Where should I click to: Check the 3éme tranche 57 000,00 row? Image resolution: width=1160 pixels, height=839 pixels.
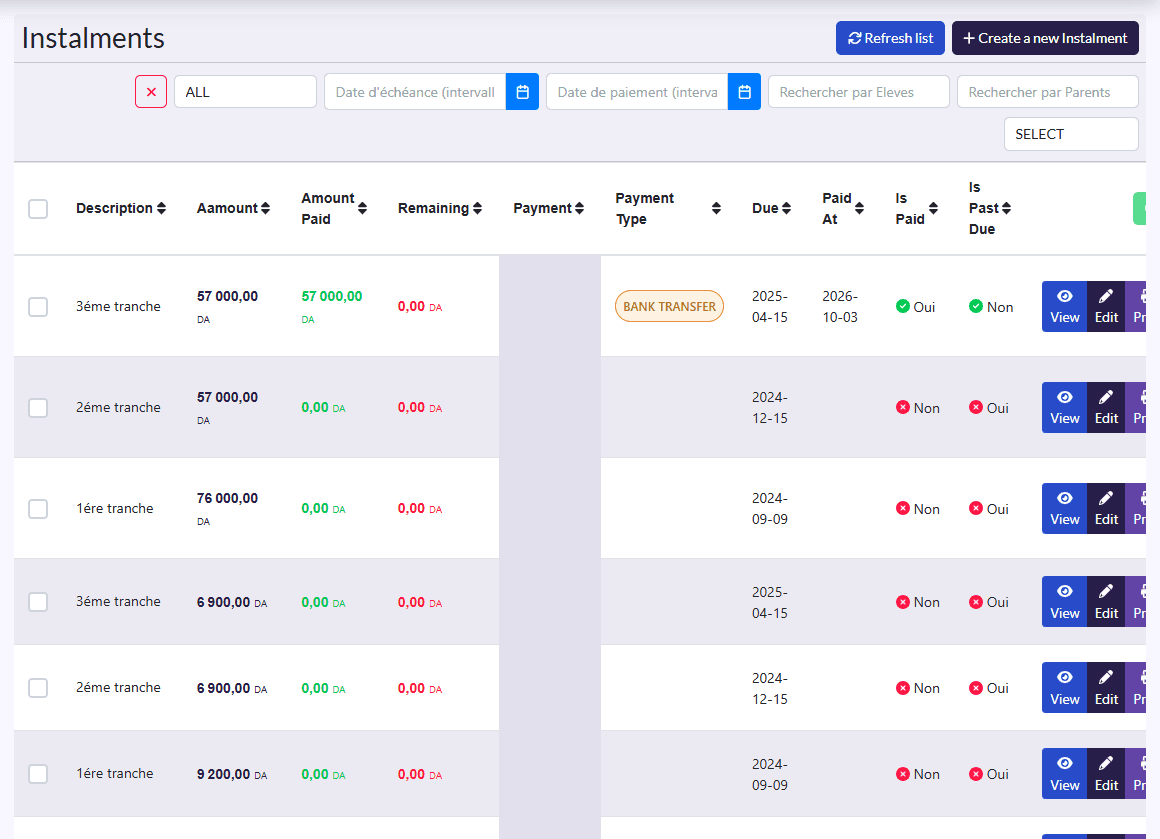tap(38, 306)
